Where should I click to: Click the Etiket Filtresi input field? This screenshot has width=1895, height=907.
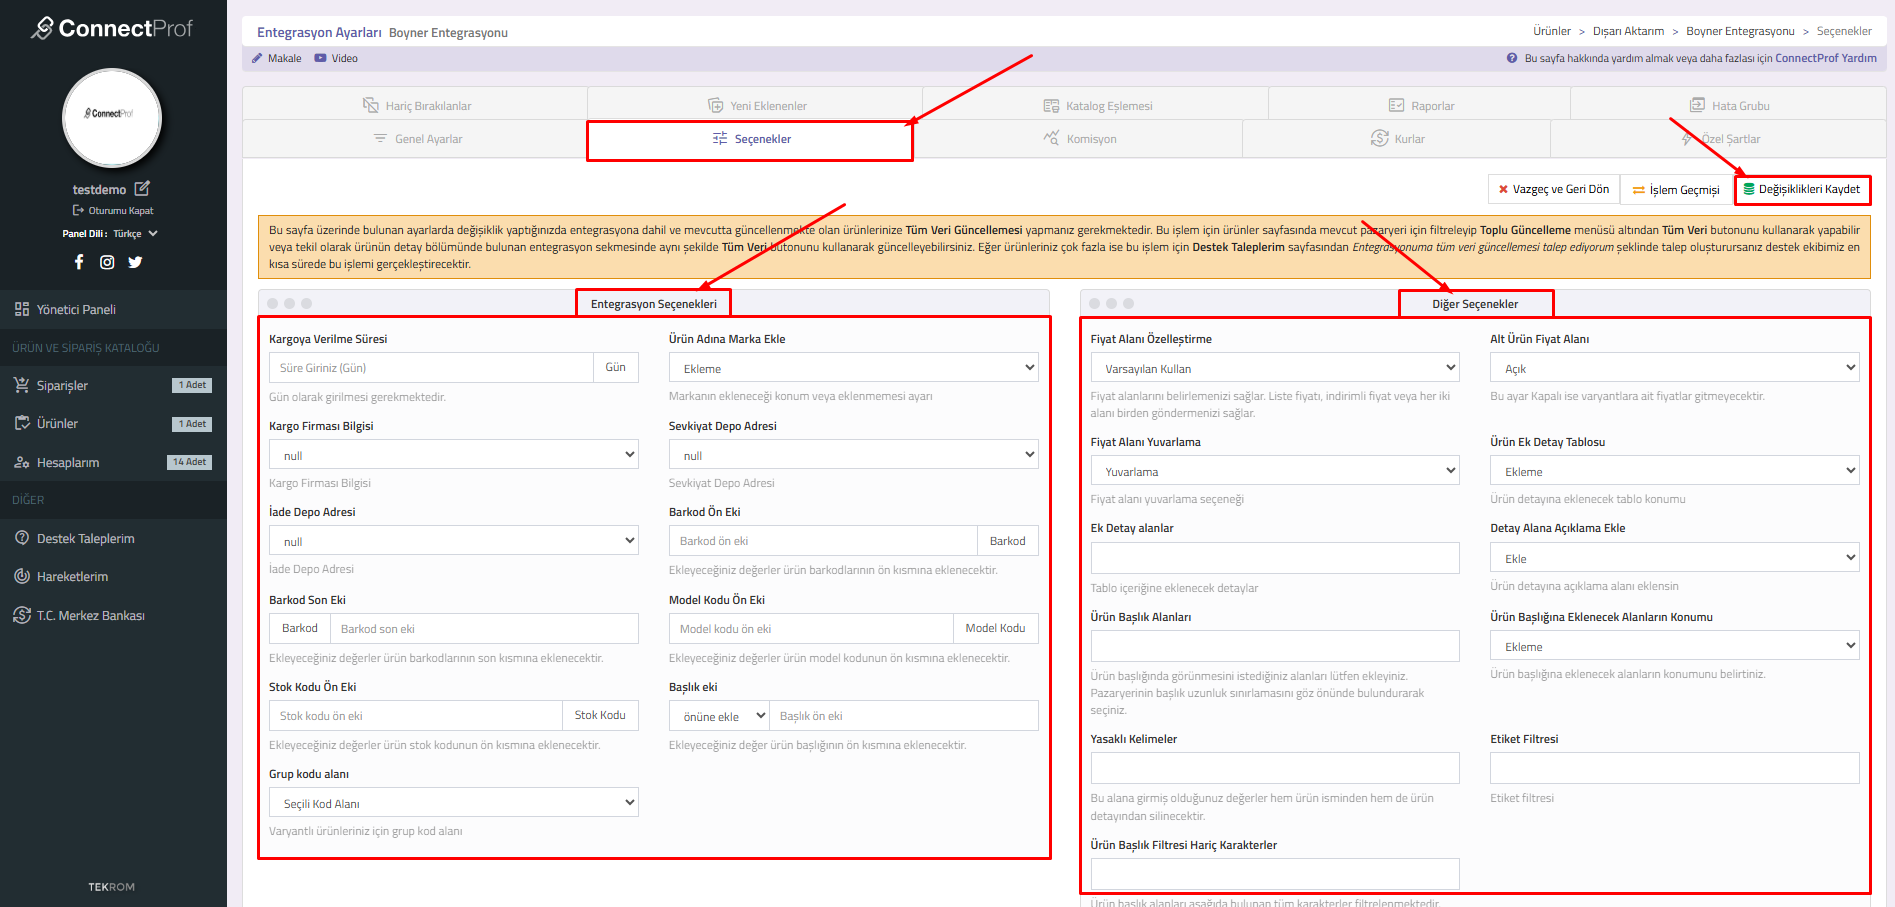tap(1675, 768)
